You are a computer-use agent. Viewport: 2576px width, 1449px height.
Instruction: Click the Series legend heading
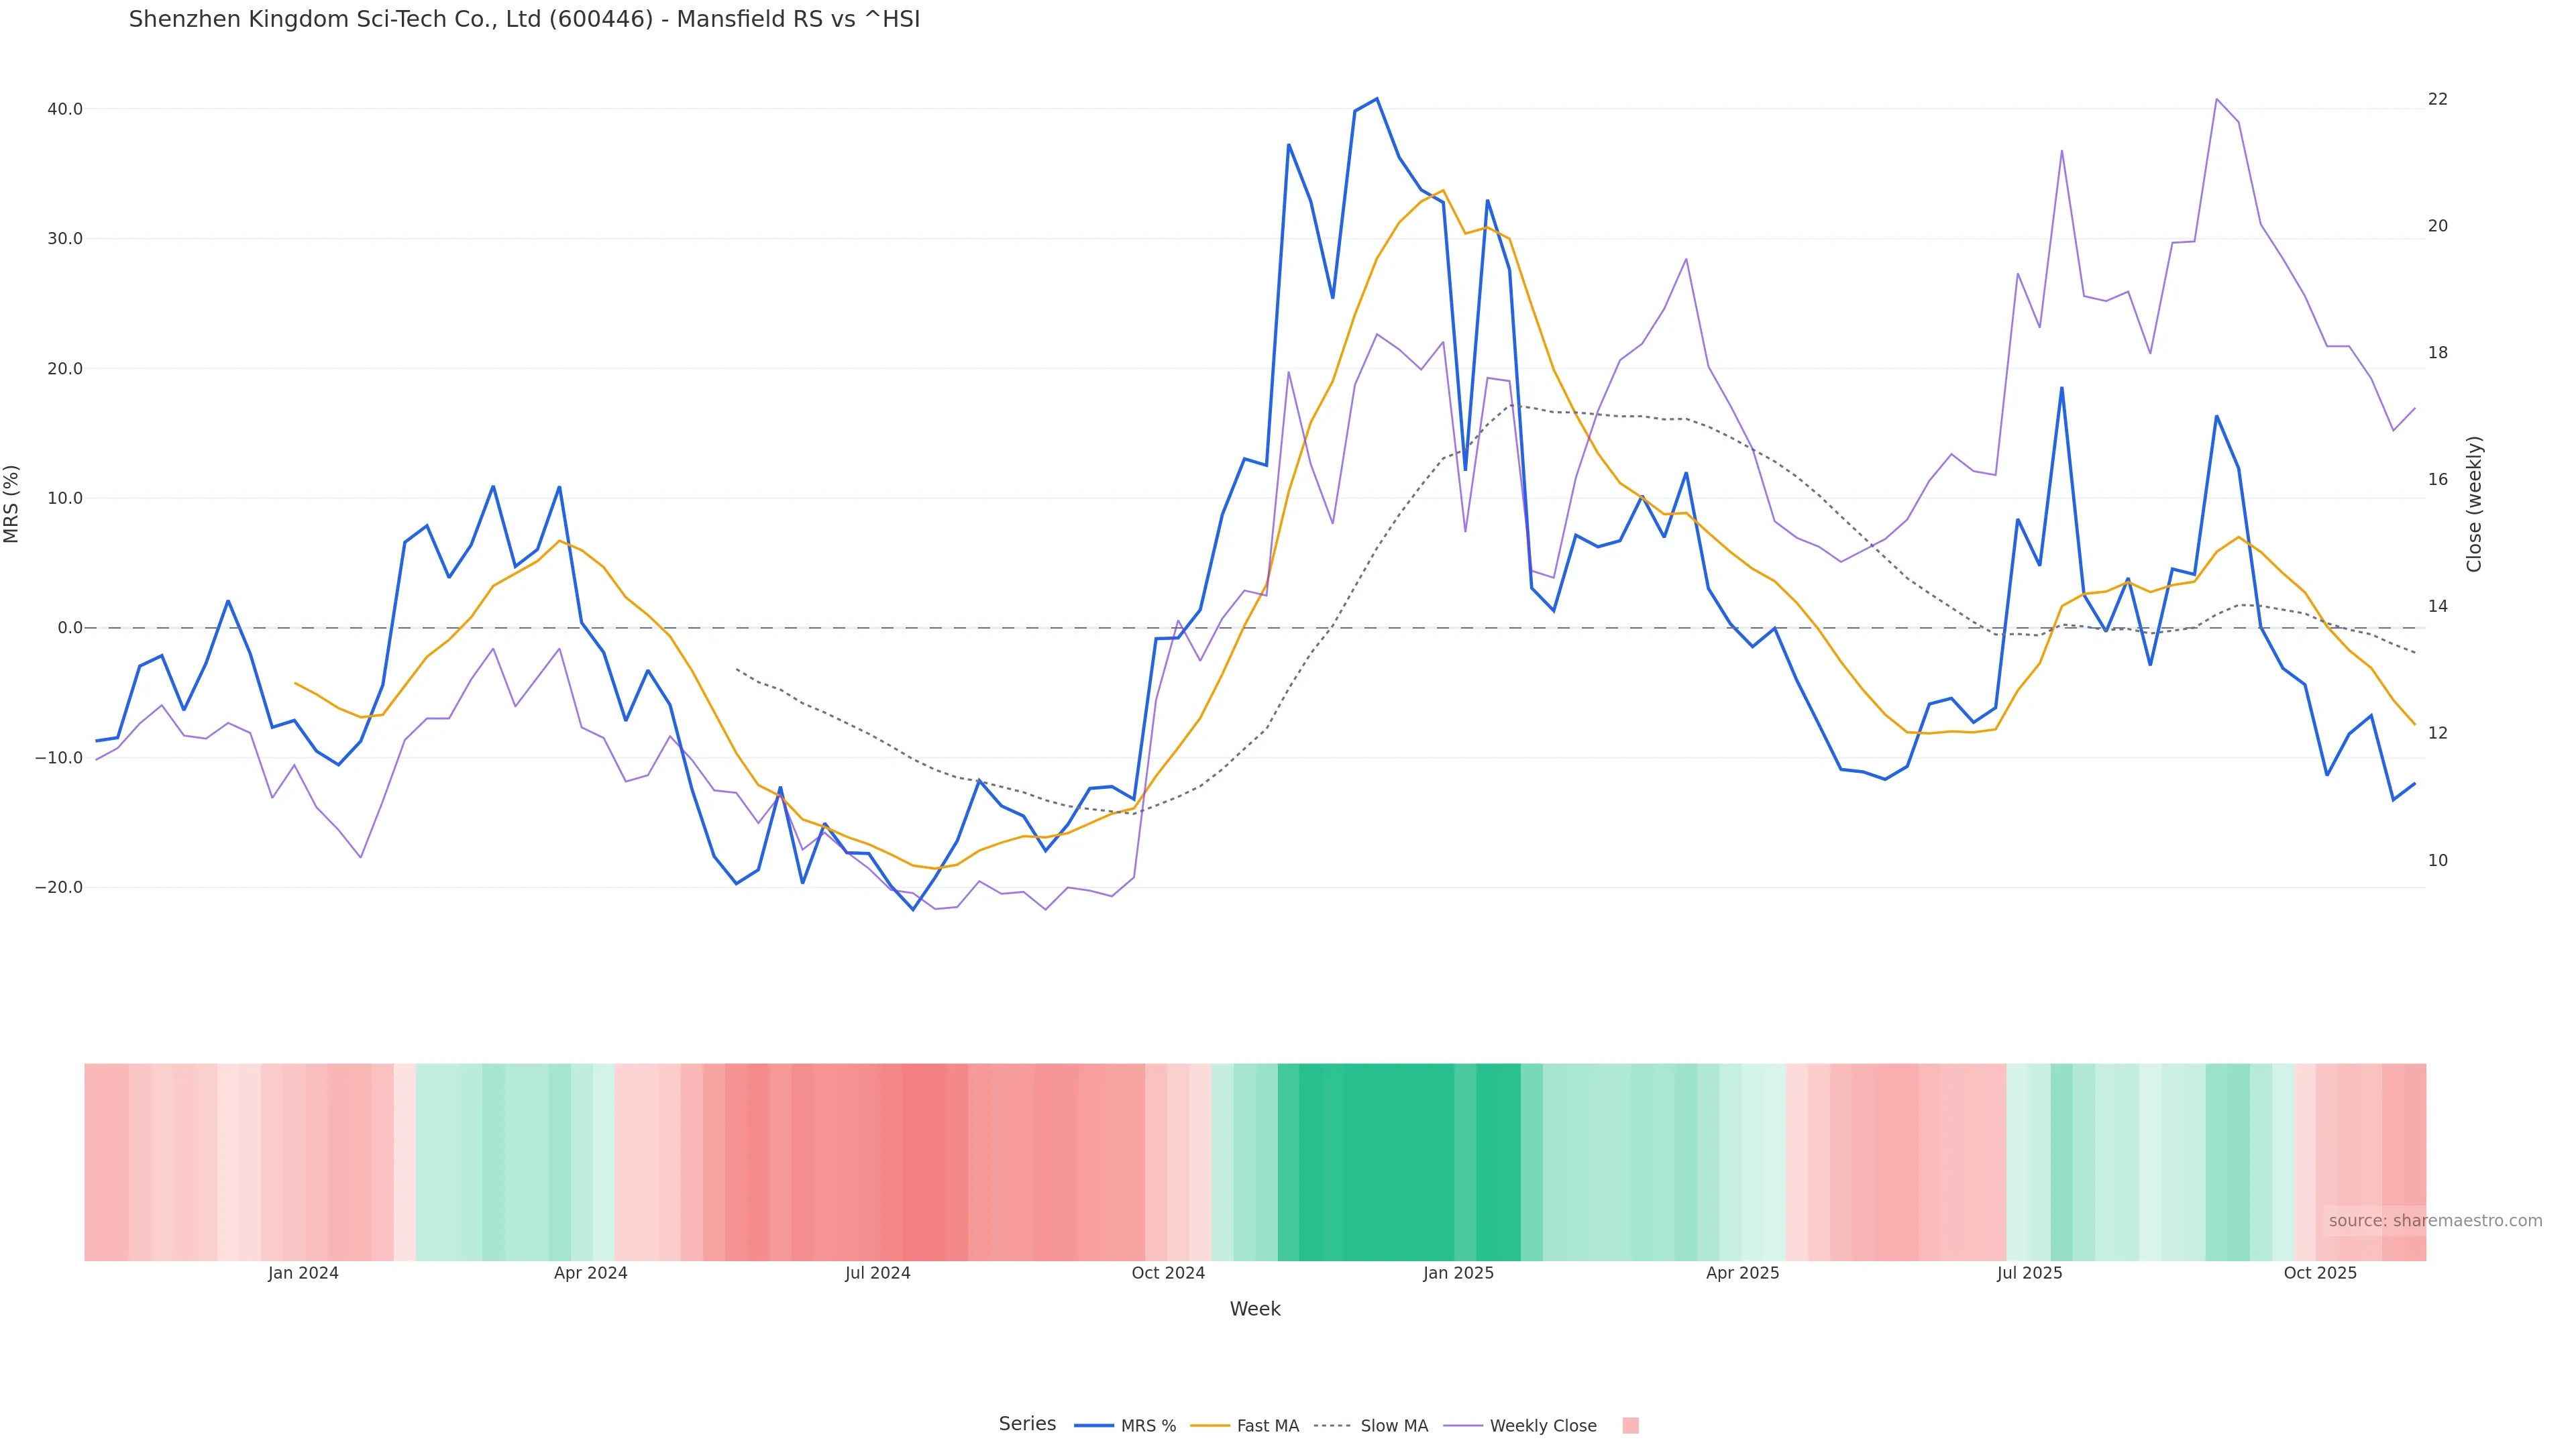tap(1027, 1423)
